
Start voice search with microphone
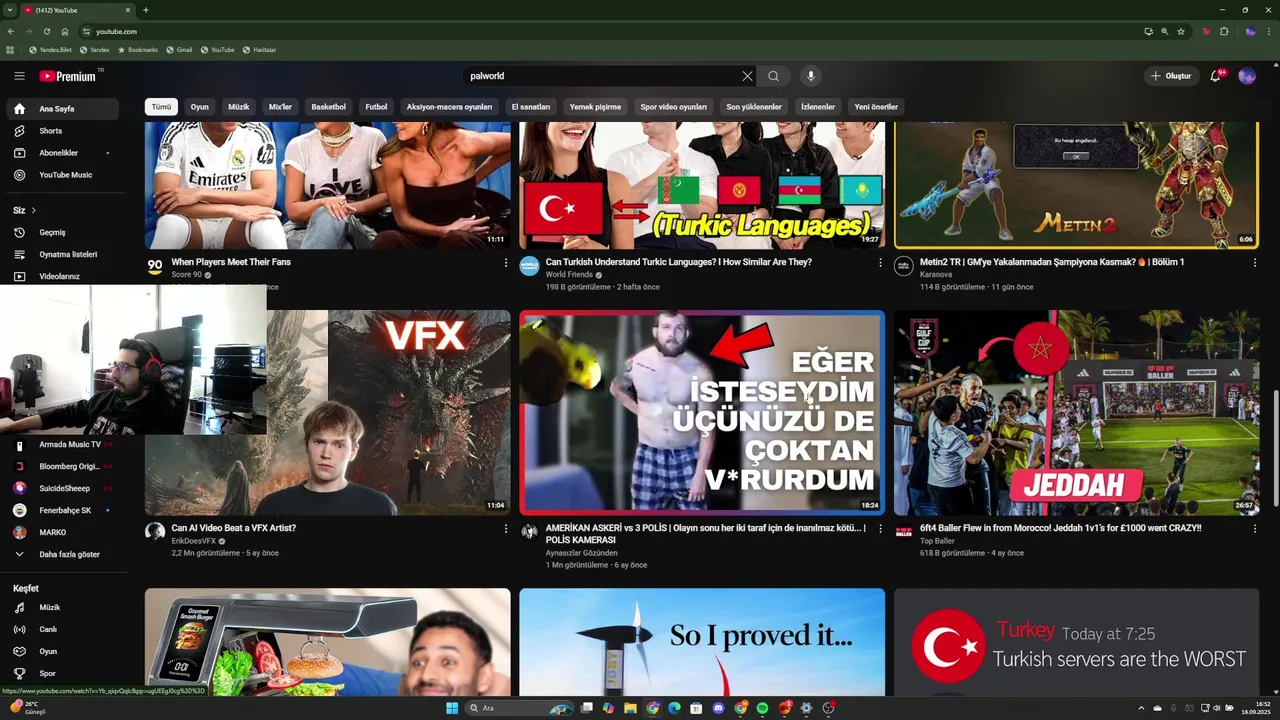(811, 76)
